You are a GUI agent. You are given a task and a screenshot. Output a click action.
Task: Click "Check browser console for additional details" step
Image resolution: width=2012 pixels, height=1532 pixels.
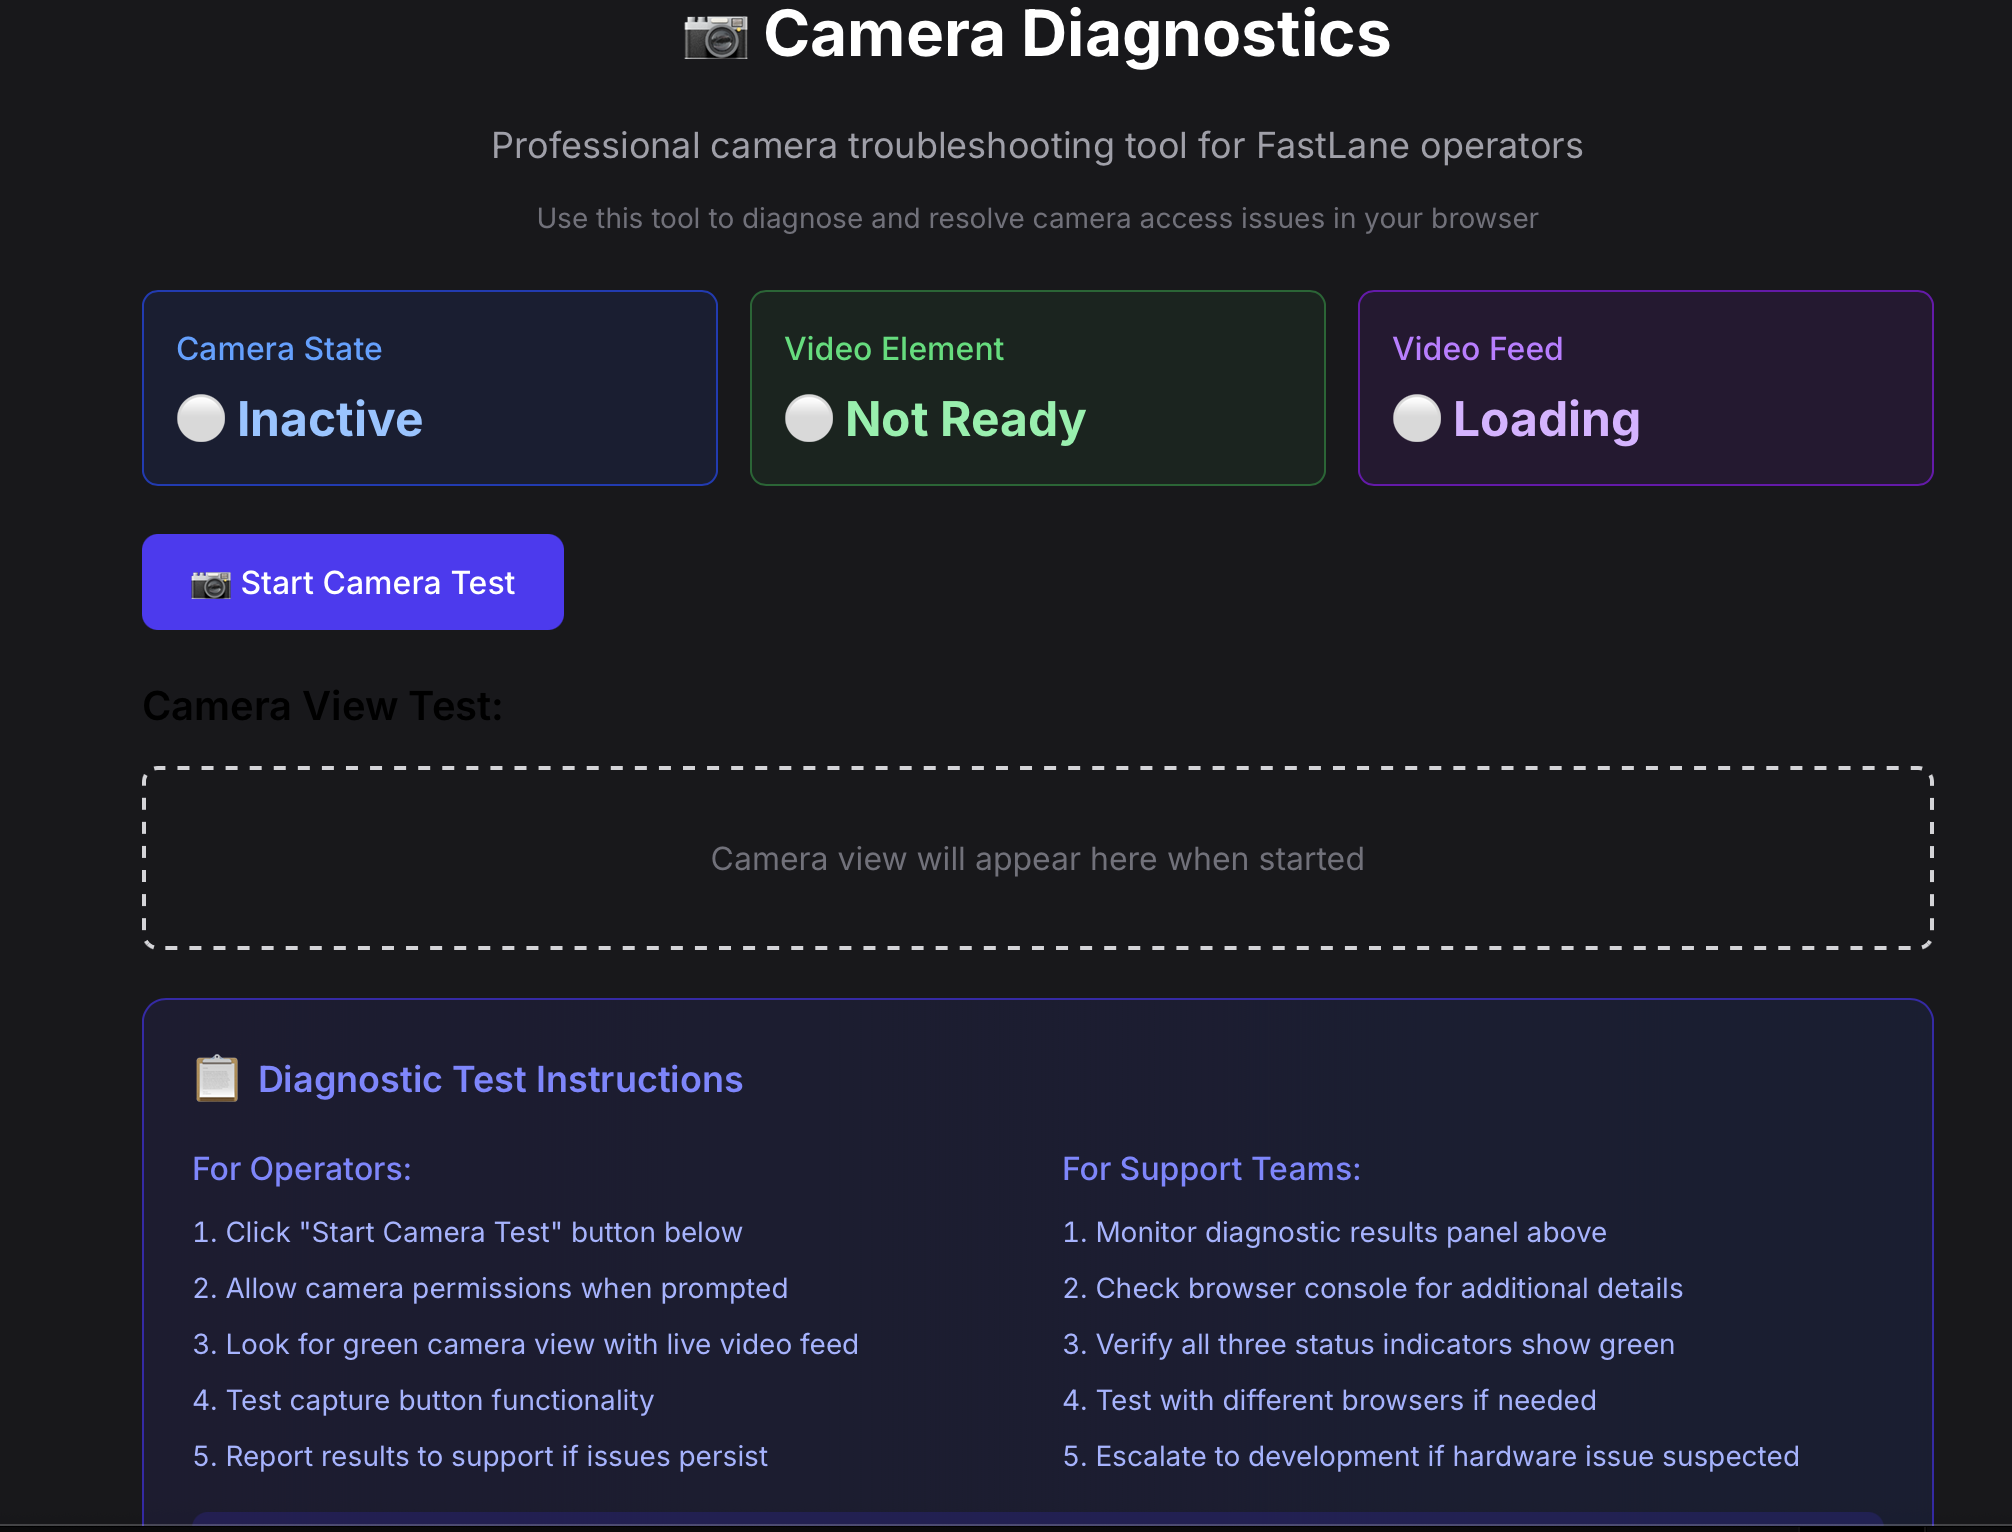1372,1288
